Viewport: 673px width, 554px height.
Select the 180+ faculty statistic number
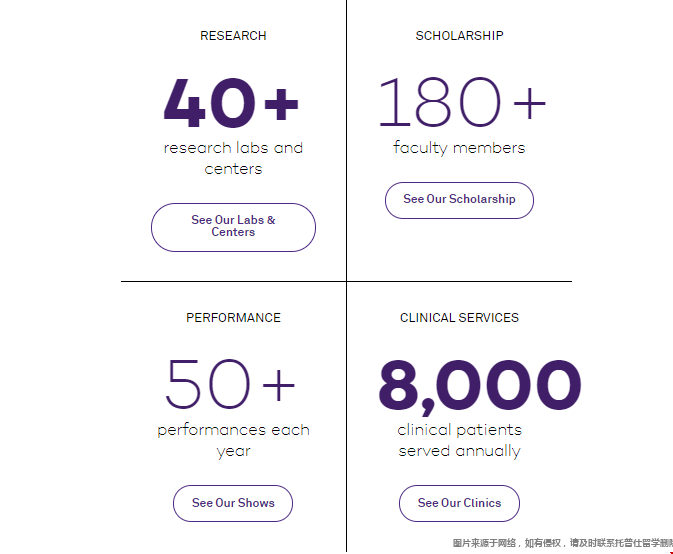point(461,103)
